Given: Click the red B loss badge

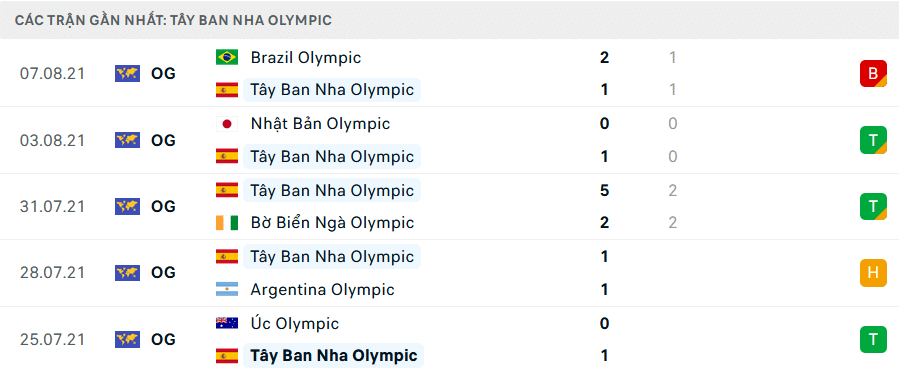Looking at the screenshot, I should pyautogui.click(x=873, y=73).
